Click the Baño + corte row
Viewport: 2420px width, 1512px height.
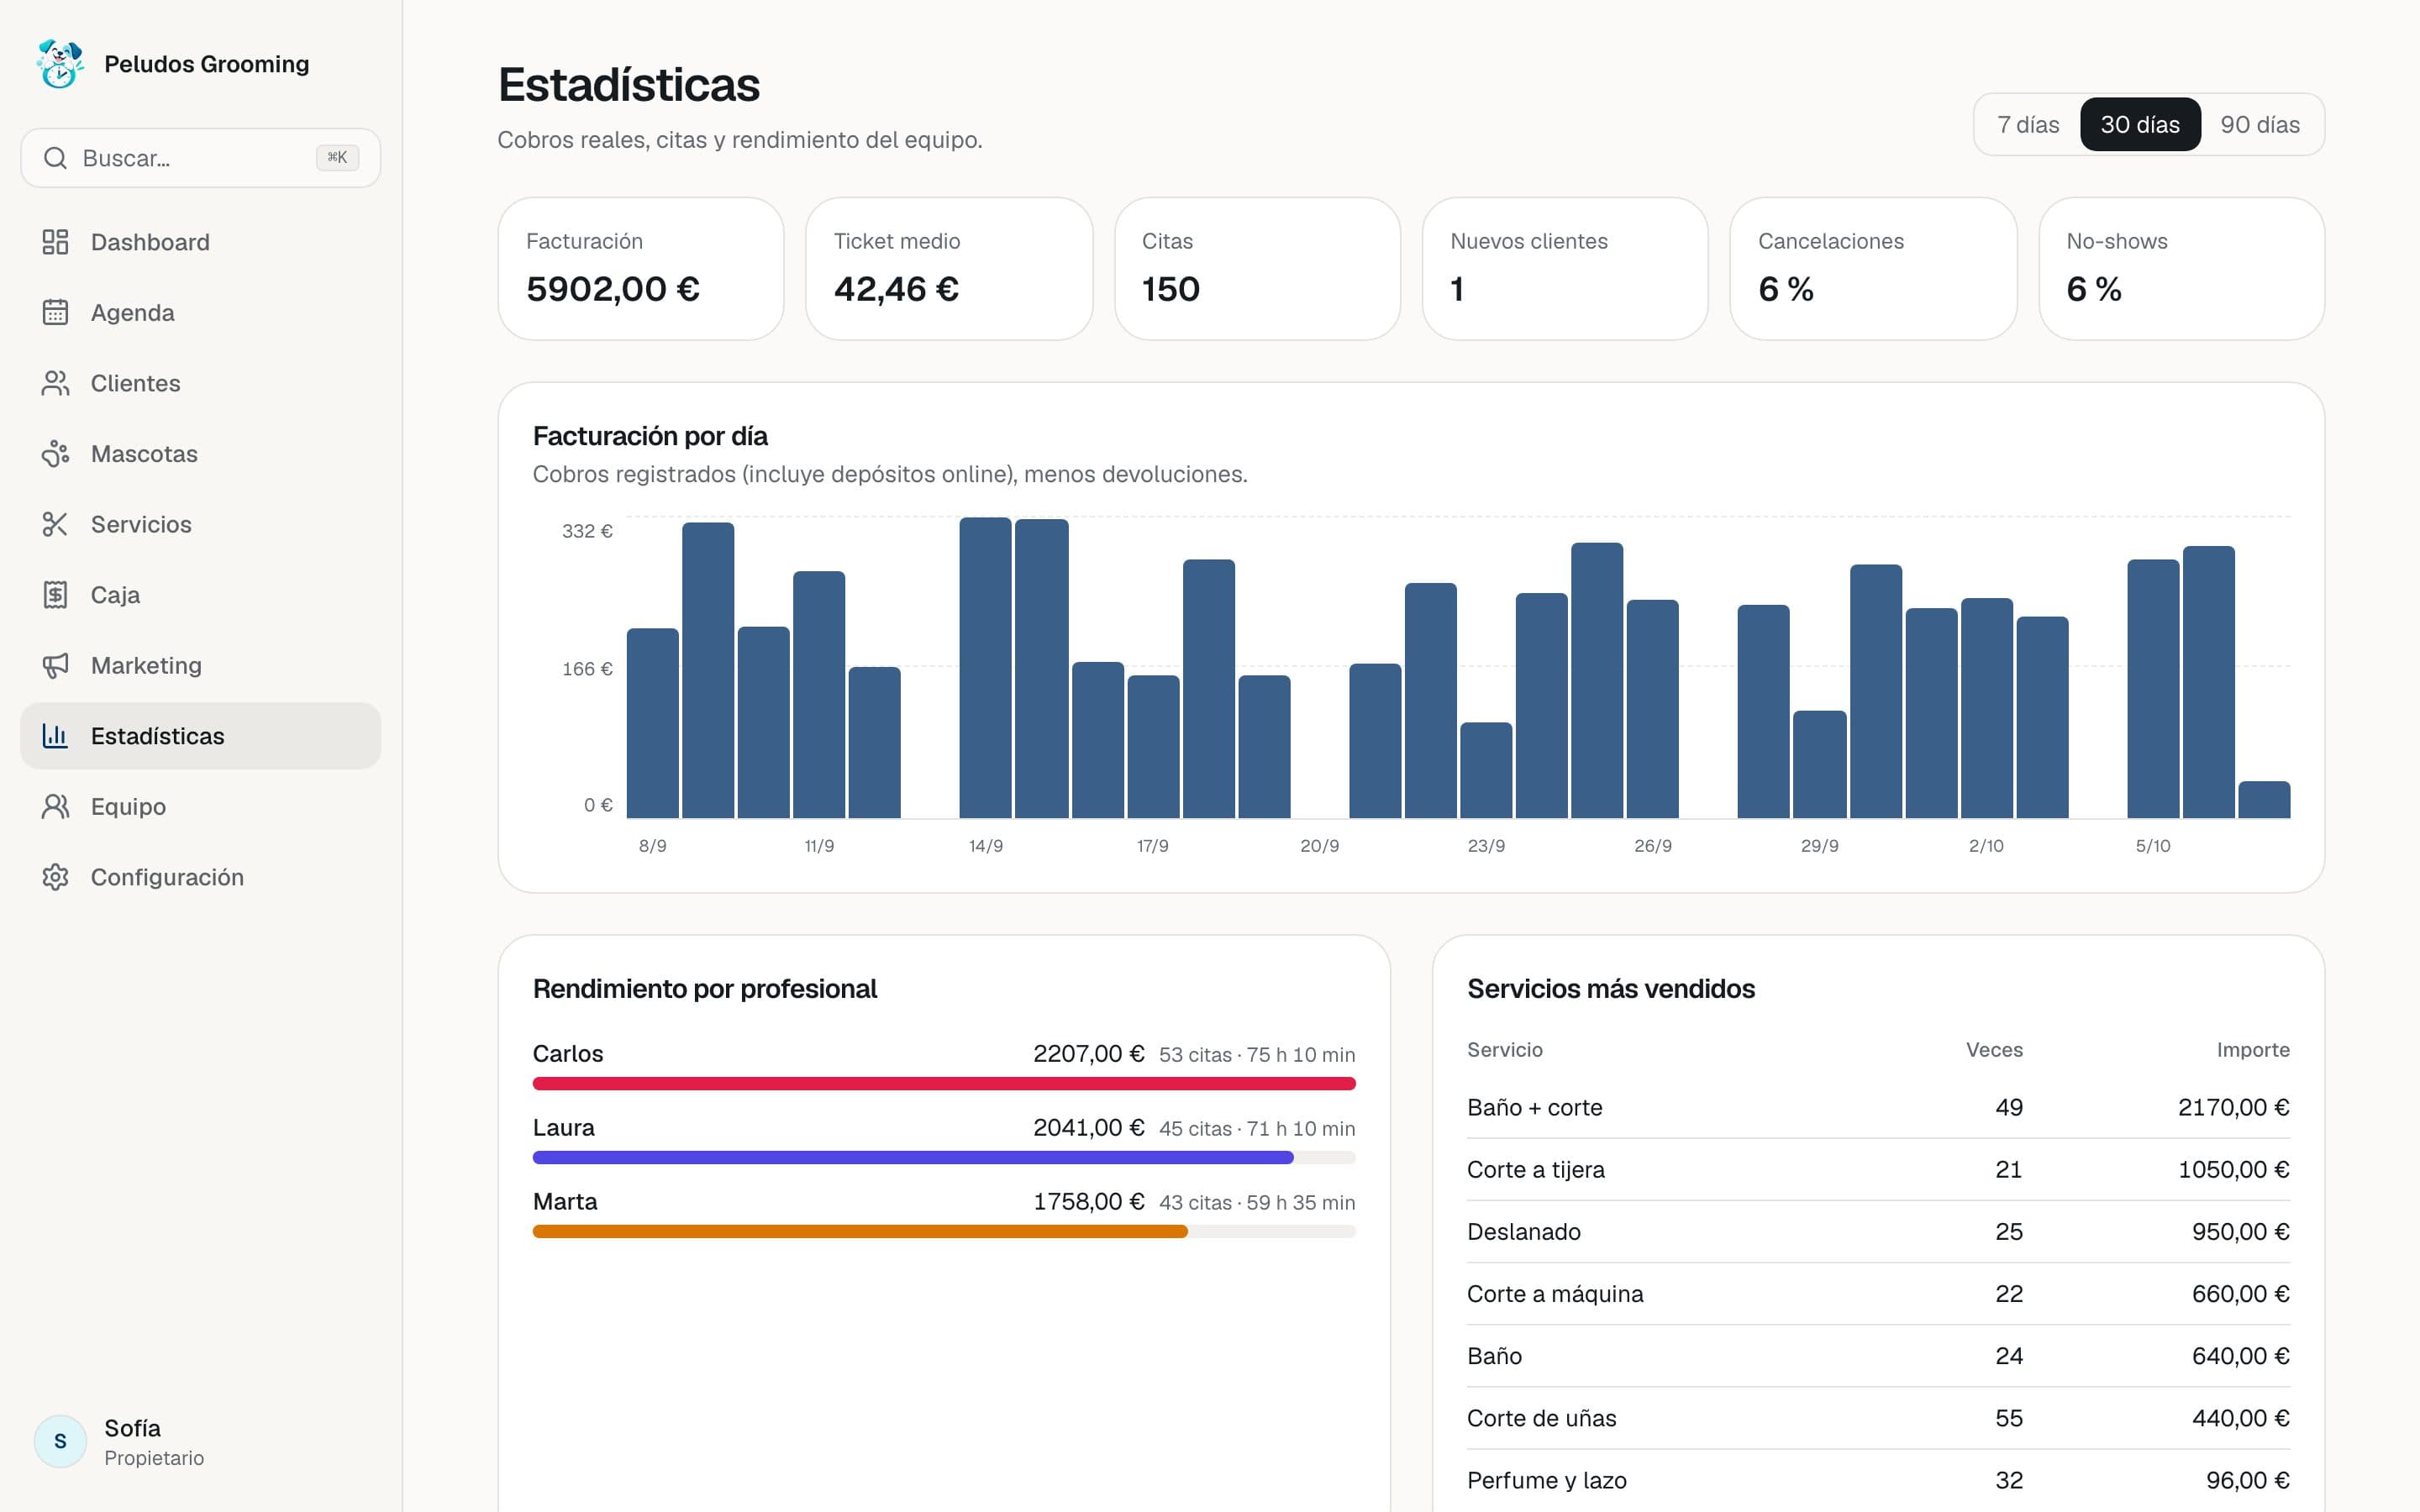[x=1878, y=1107]
